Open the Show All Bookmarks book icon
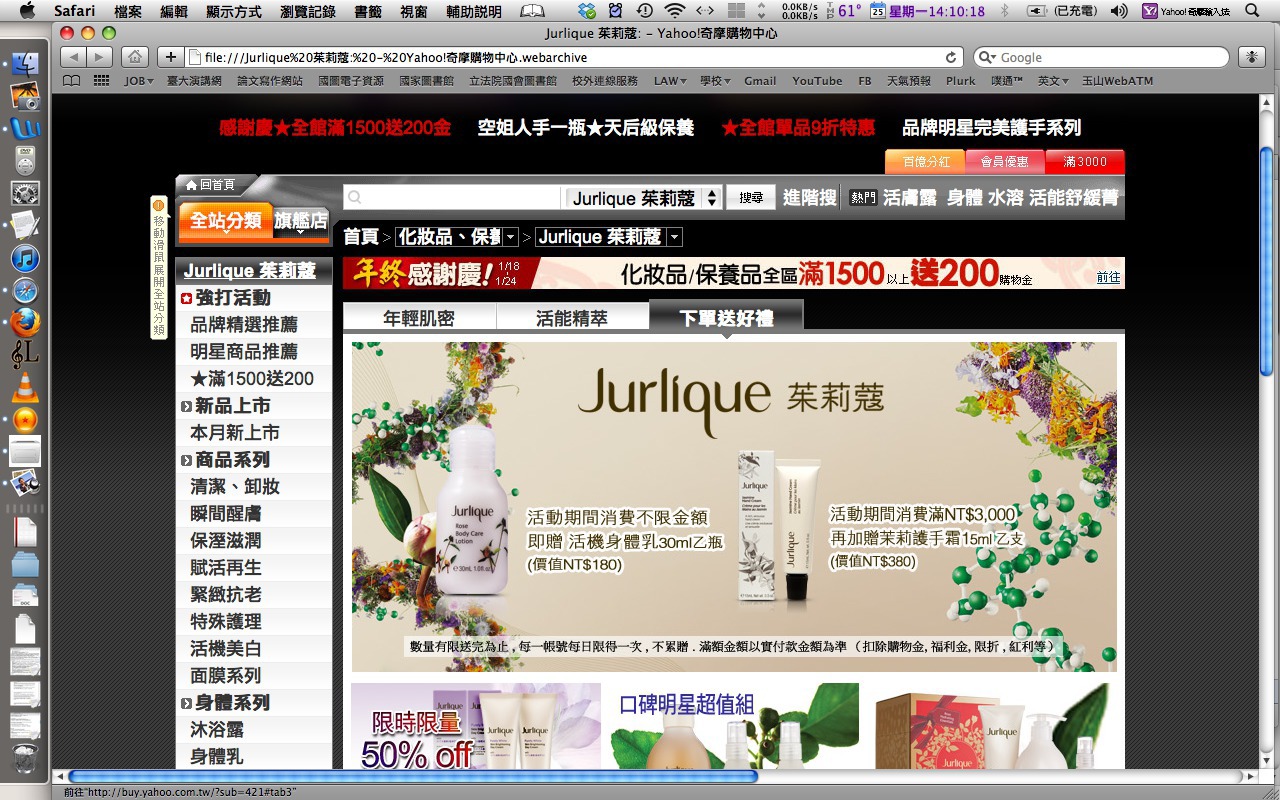1280x800 pixels. pyautogui.click(x=72, y=81)
